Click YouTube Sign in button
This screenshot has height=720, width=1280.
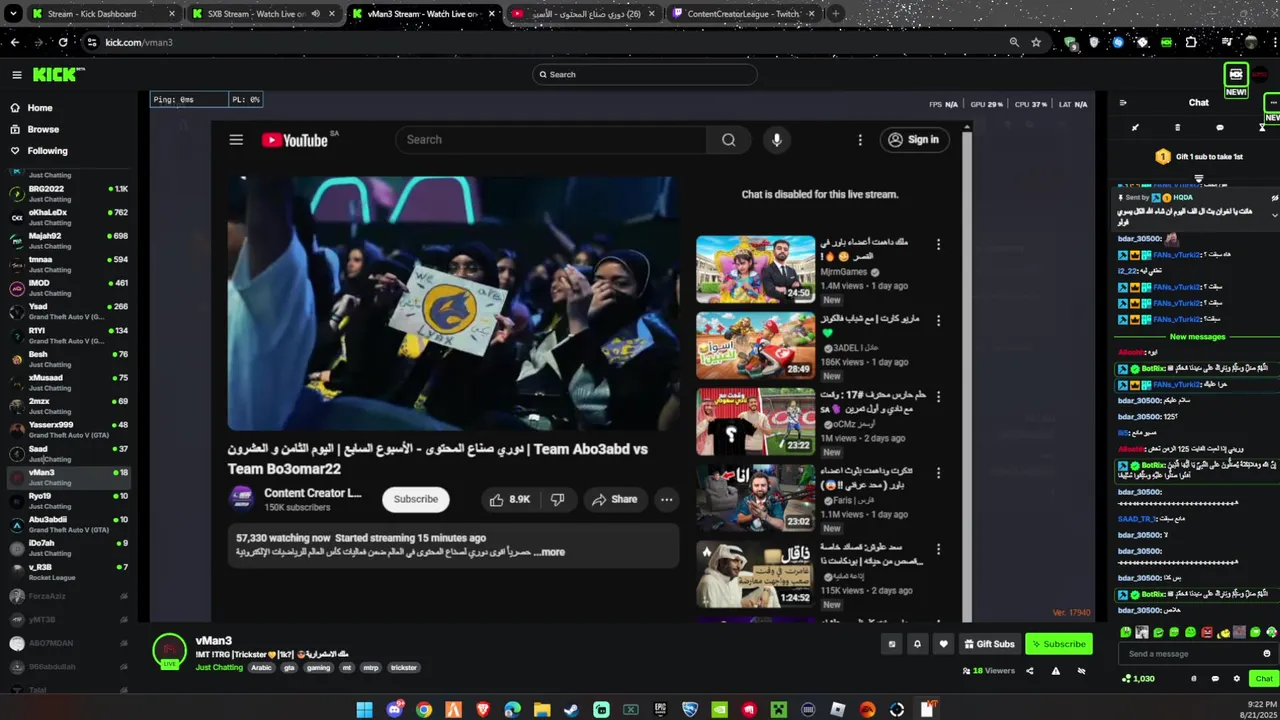pos(914,140)
